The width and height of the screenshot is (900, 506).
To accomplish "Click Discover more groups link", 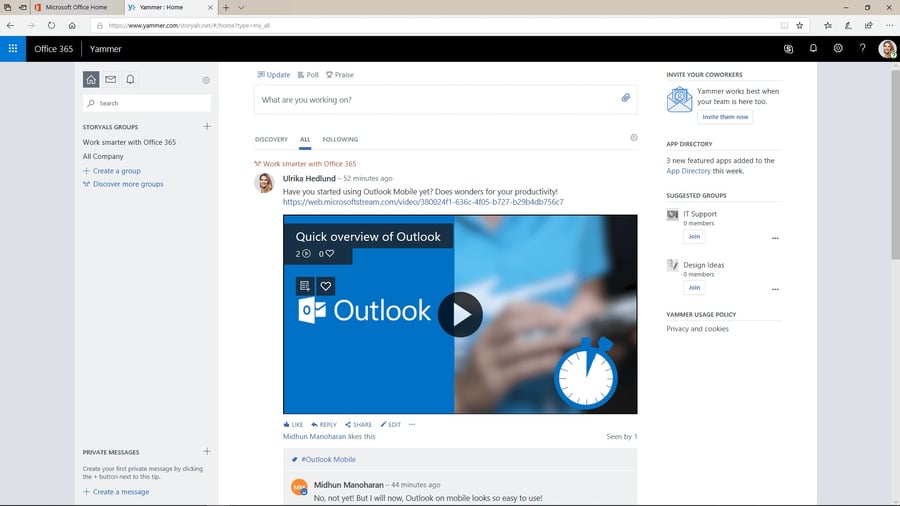I will click(x=123, y=184).
